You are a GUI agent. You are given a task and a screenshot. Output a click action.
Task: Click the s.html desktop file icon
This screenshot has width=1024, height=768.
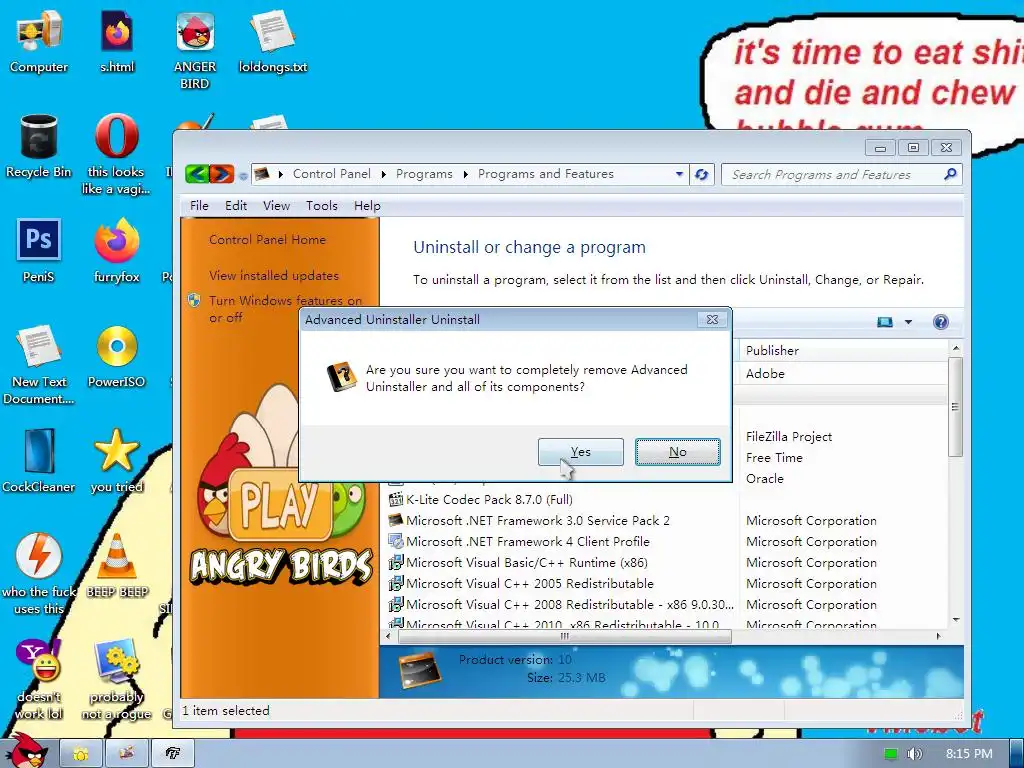(x=117, y=42)
